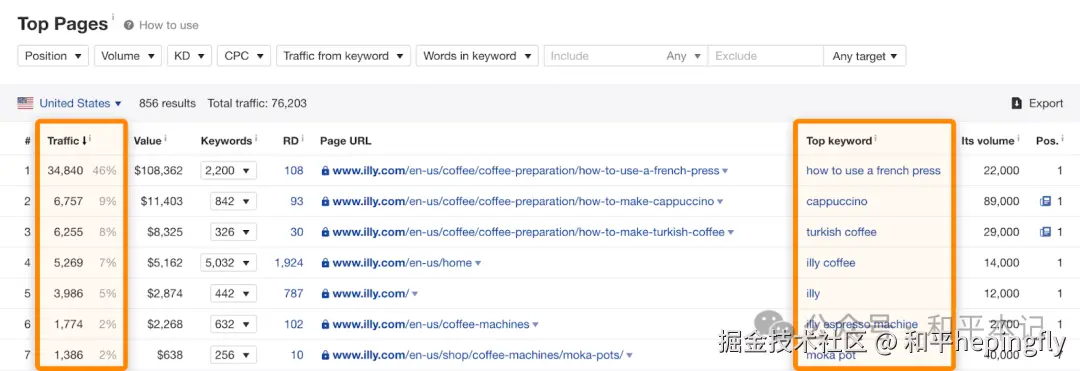Screen dimensions: 1080x371
Task: Click SERP features icon in turkish coffee row
Action: [x=1046, y=232]
